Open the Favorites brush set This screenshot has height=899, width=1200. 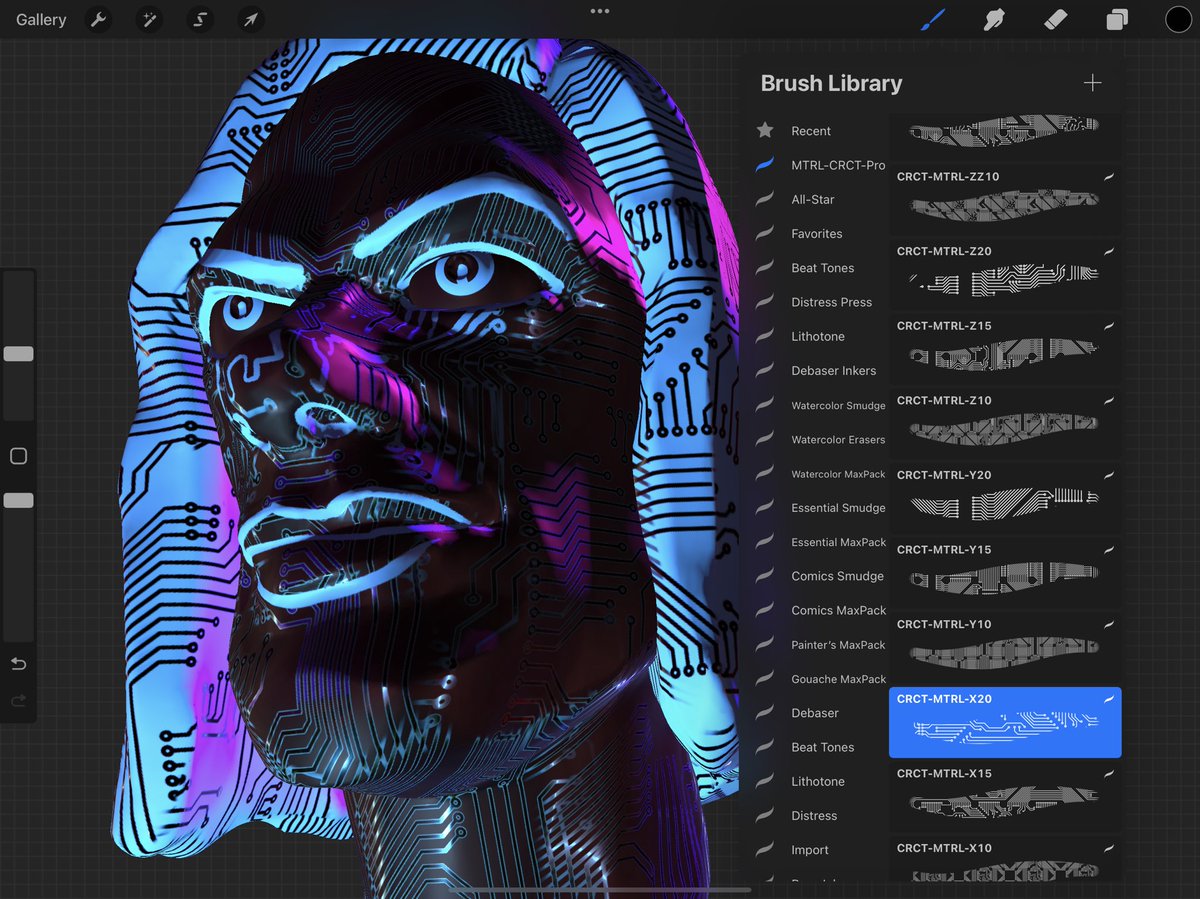pyautogui.click(x=817, y=233)
